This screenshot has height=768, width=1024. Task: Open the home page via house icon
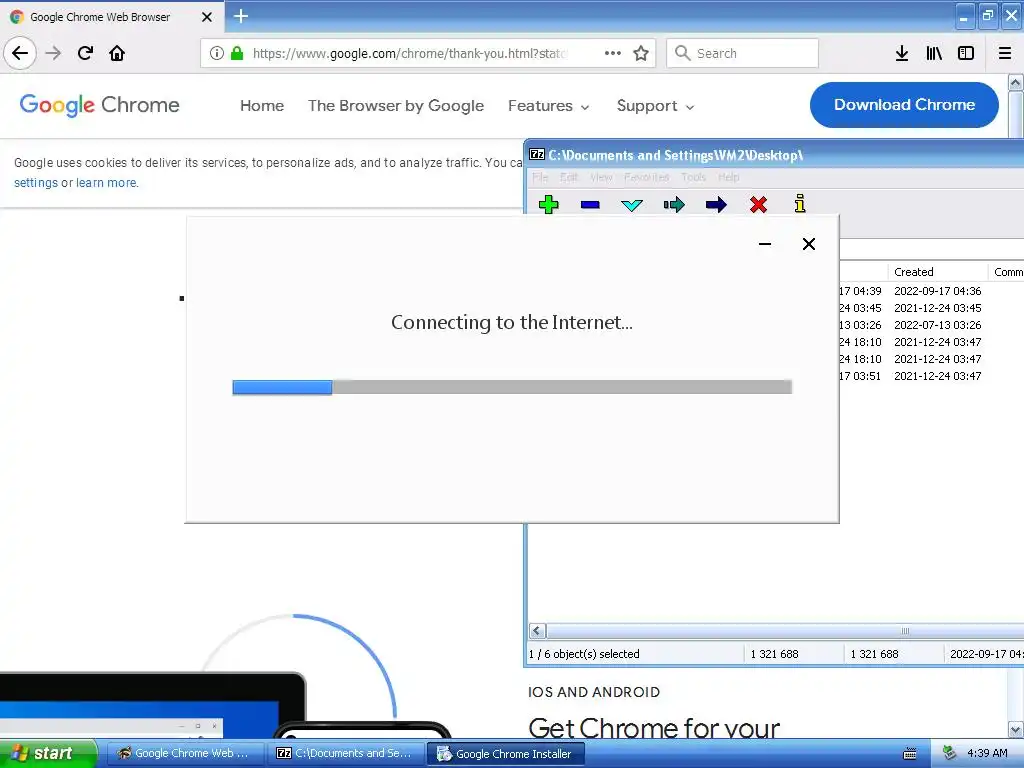117,53
